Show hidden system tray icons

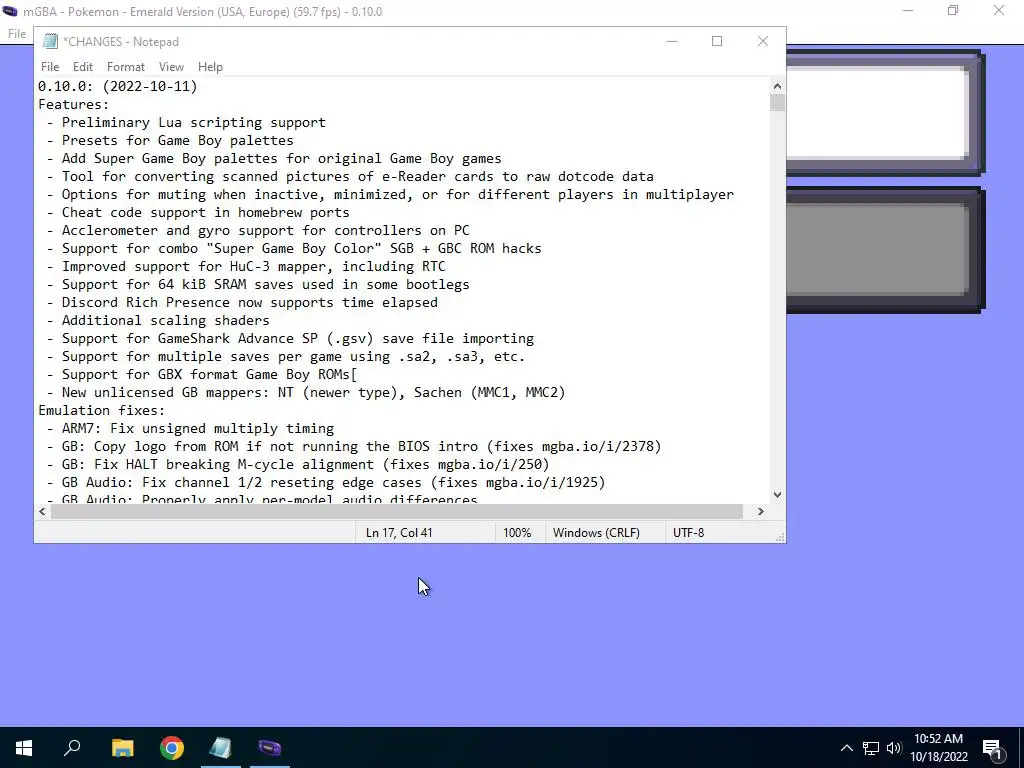pos(846,748)
